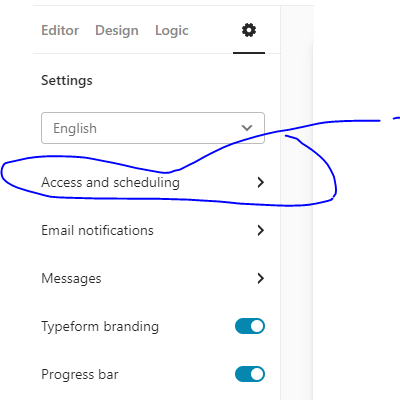The height and width of the screenshot is (400, 400).
Task: Click the Progress bar label text
Action: 80,374
